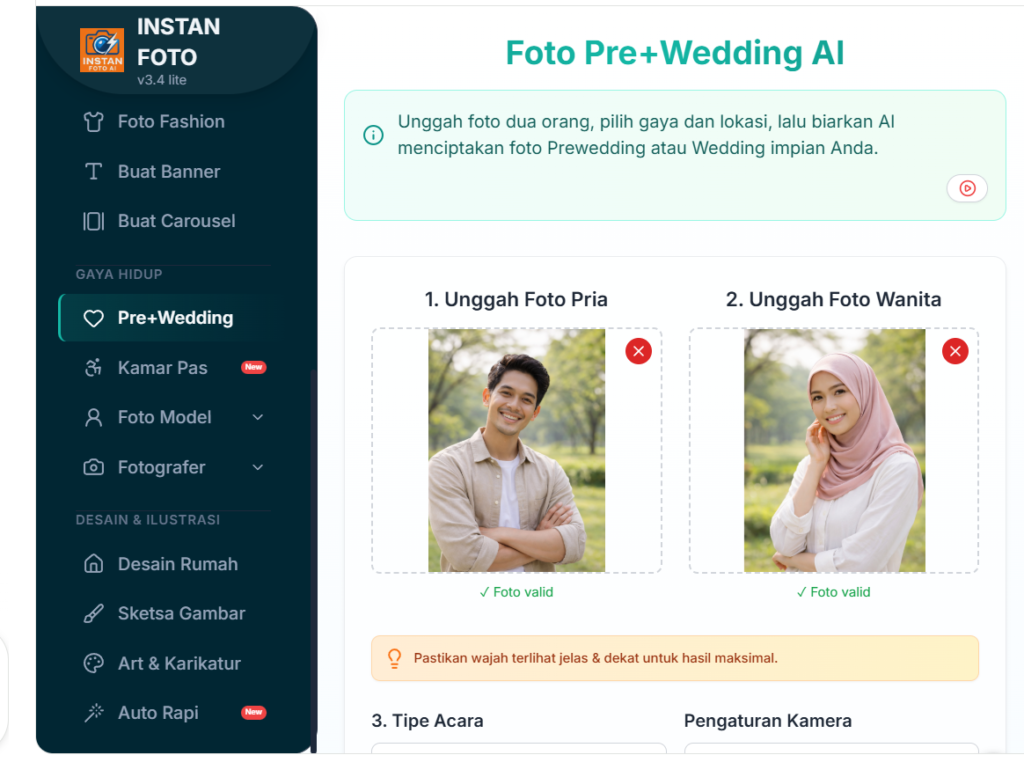Click the Auto Rapi magic wand icon
The width and height of the screenshot is (1024, 777).
[94, 713]
